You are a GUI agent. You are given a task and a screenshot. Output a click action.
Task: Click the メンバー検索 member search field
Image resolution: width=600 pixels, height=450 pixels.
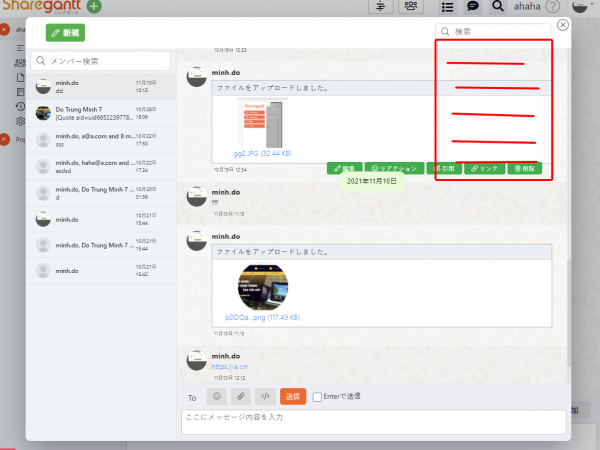105,61
